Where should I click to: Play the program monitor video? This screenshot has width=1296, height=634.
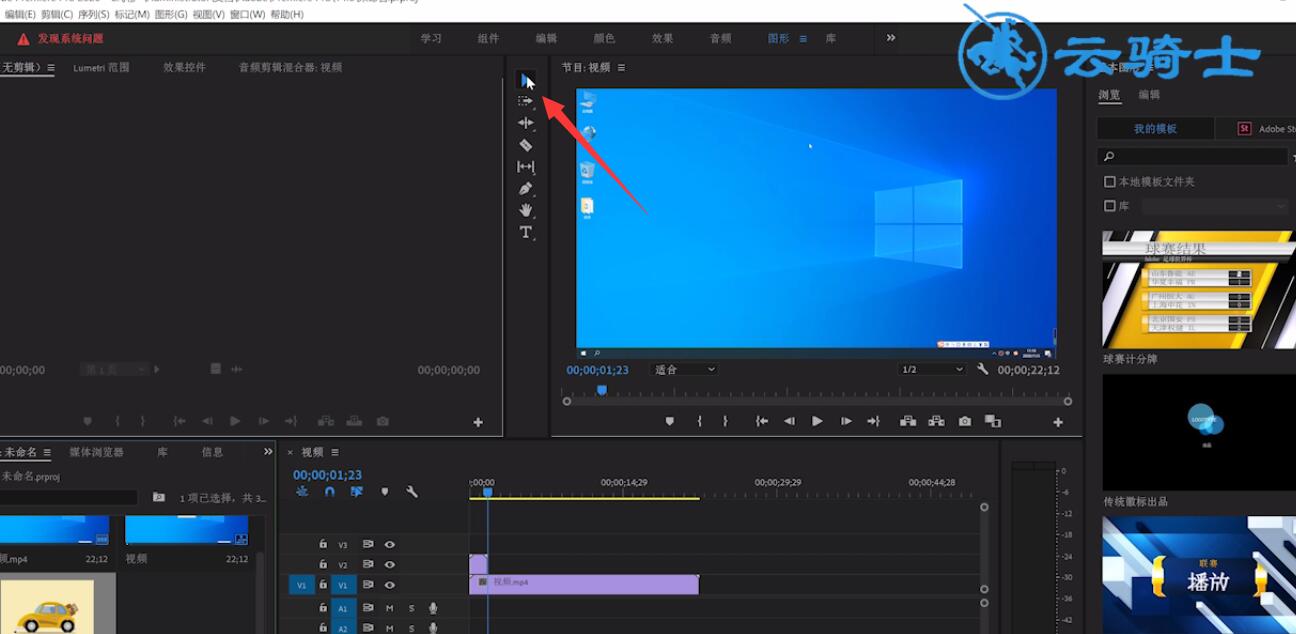pos(817,422)
